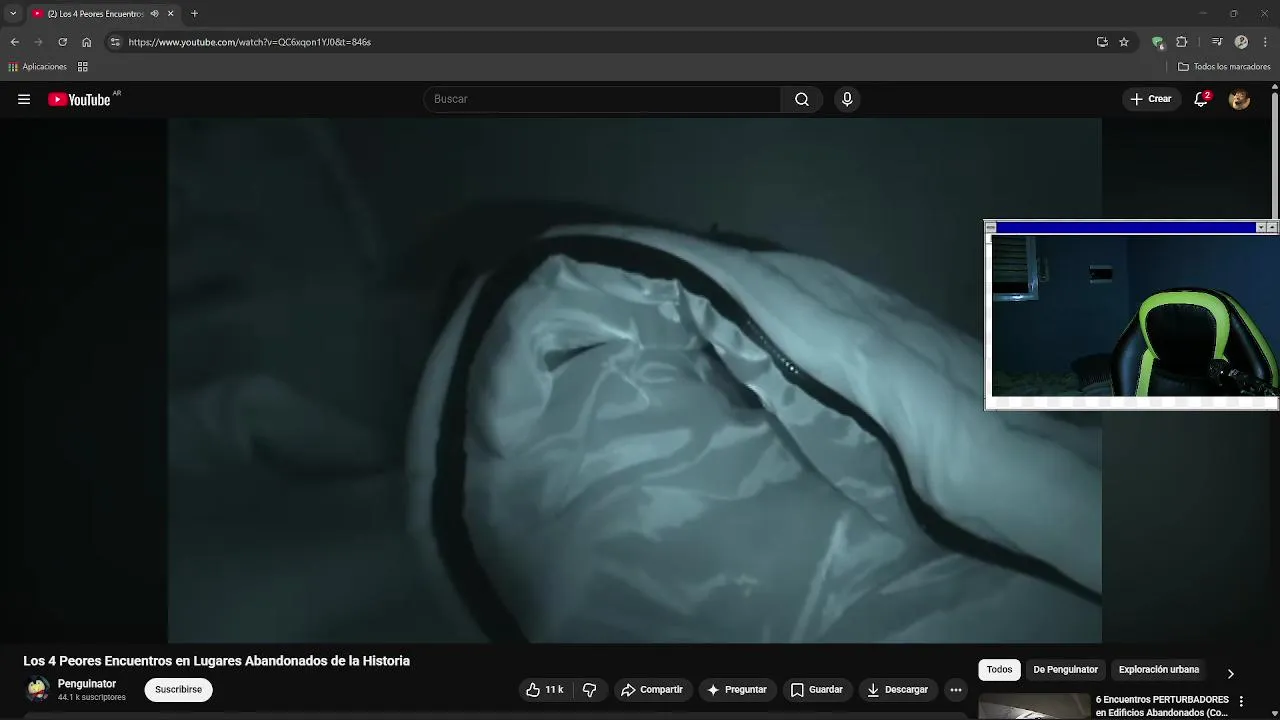Open more actions three-dot menu
Viewport: 1280px width, 720px height.
coord(956,690)
